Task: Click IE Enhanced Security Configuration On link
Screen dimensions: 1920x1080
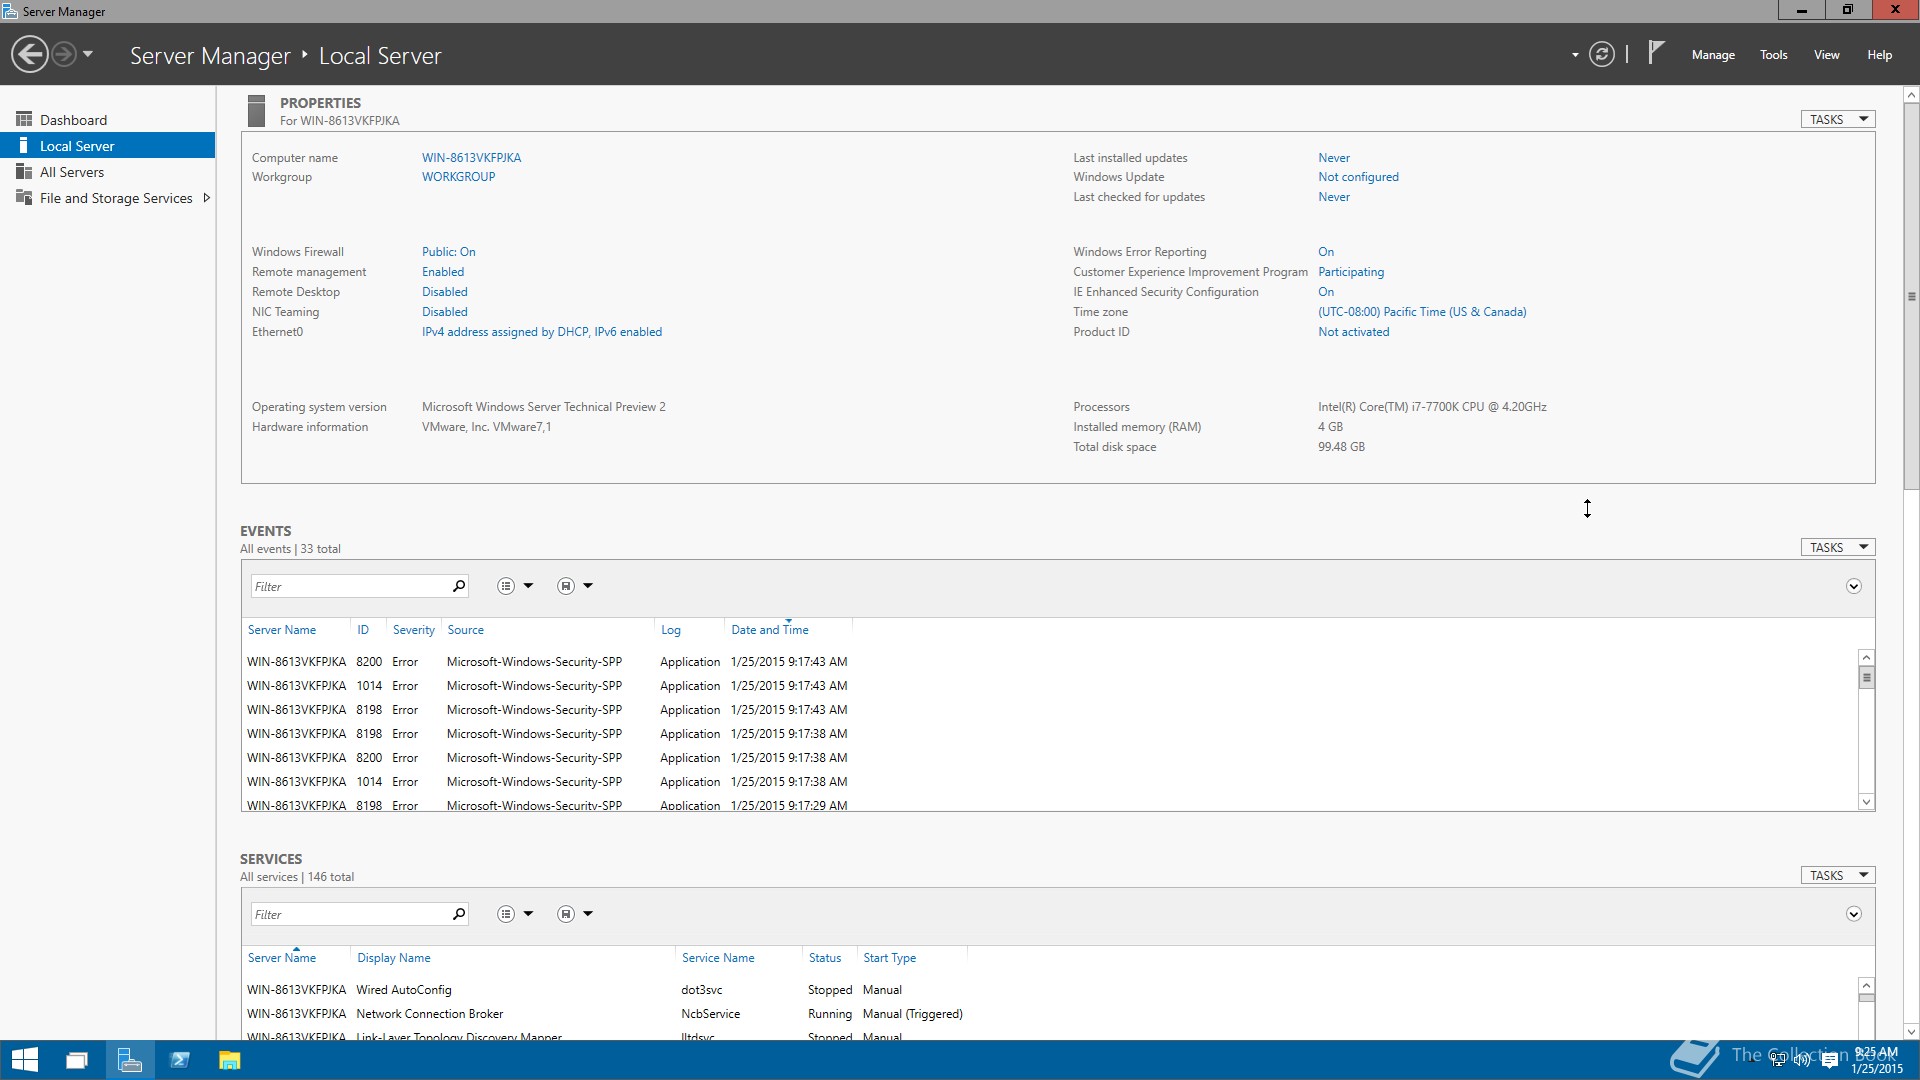Action: (1326, 292)
